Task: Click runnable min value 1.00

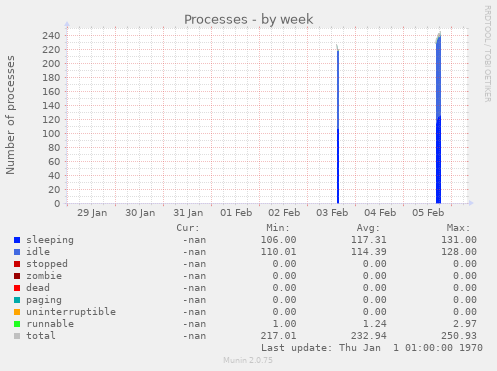Action: pyautogui.click(x=284, y=324)
